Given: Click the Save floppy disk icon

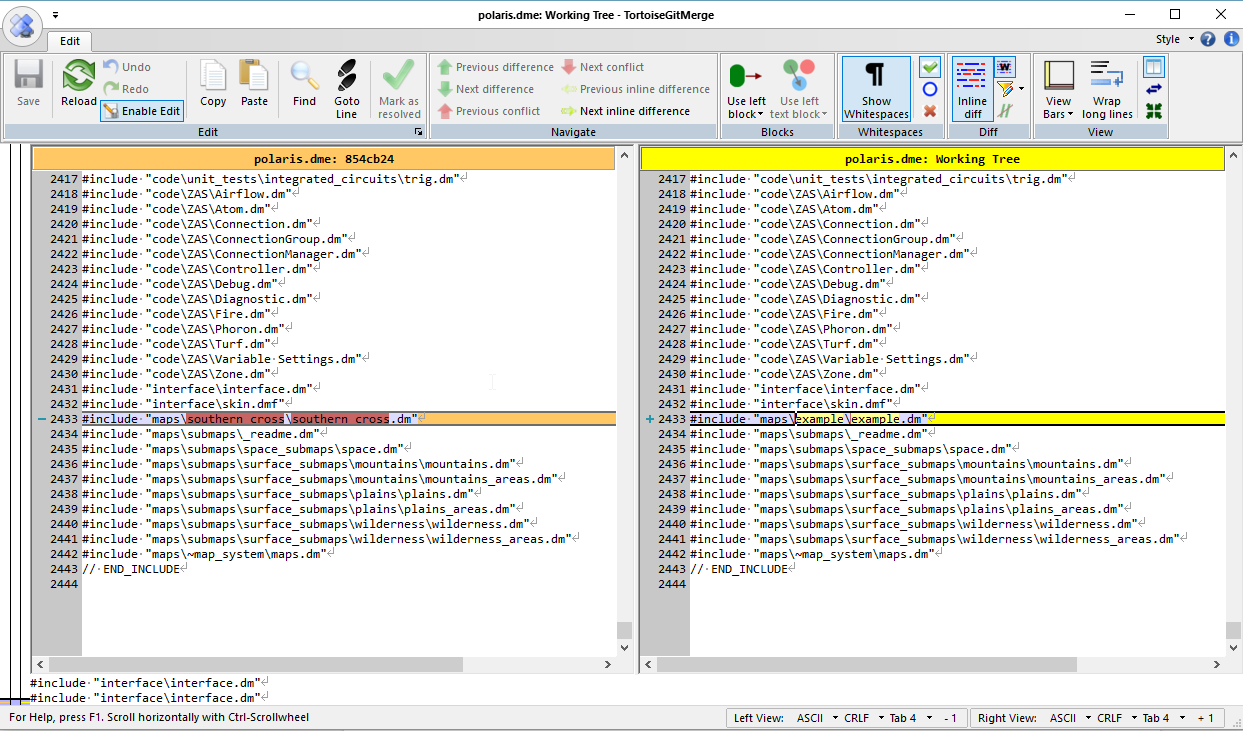Looking at the screenshot, I should [28, 83].
